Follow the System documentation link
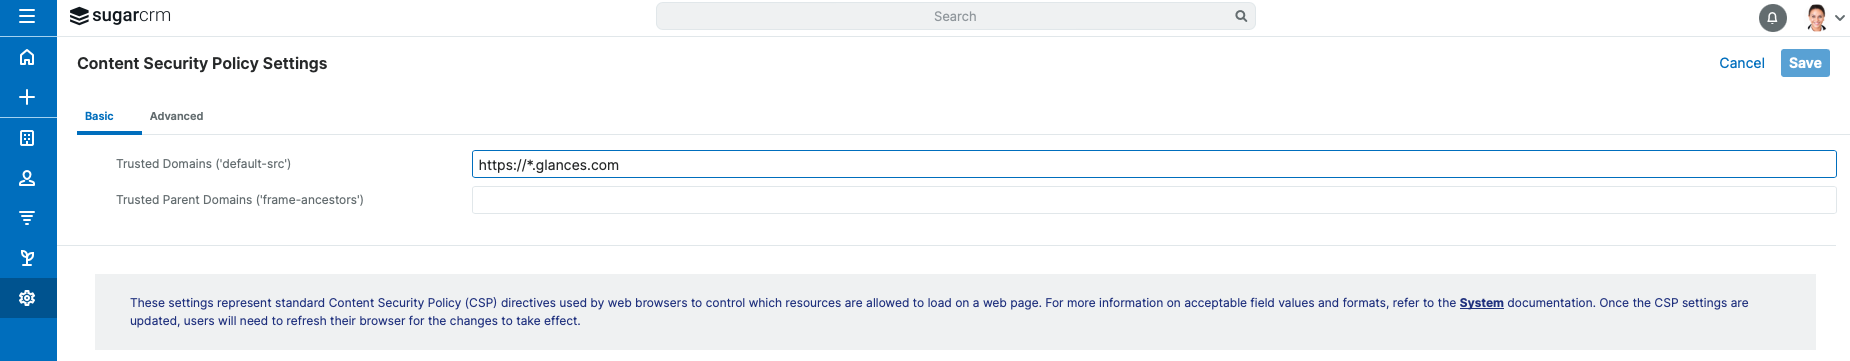Screen dimensions: 1850x361 [1481, 303]
